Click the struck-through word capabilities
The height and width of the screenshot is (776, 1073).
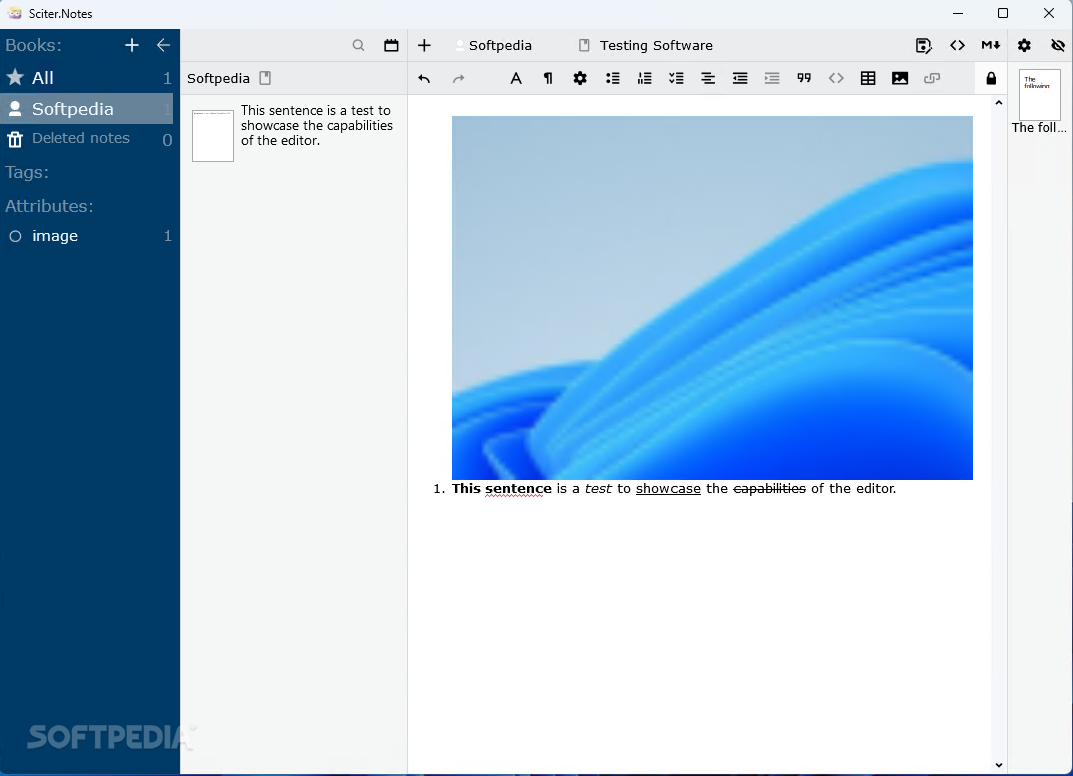point(769,489)
